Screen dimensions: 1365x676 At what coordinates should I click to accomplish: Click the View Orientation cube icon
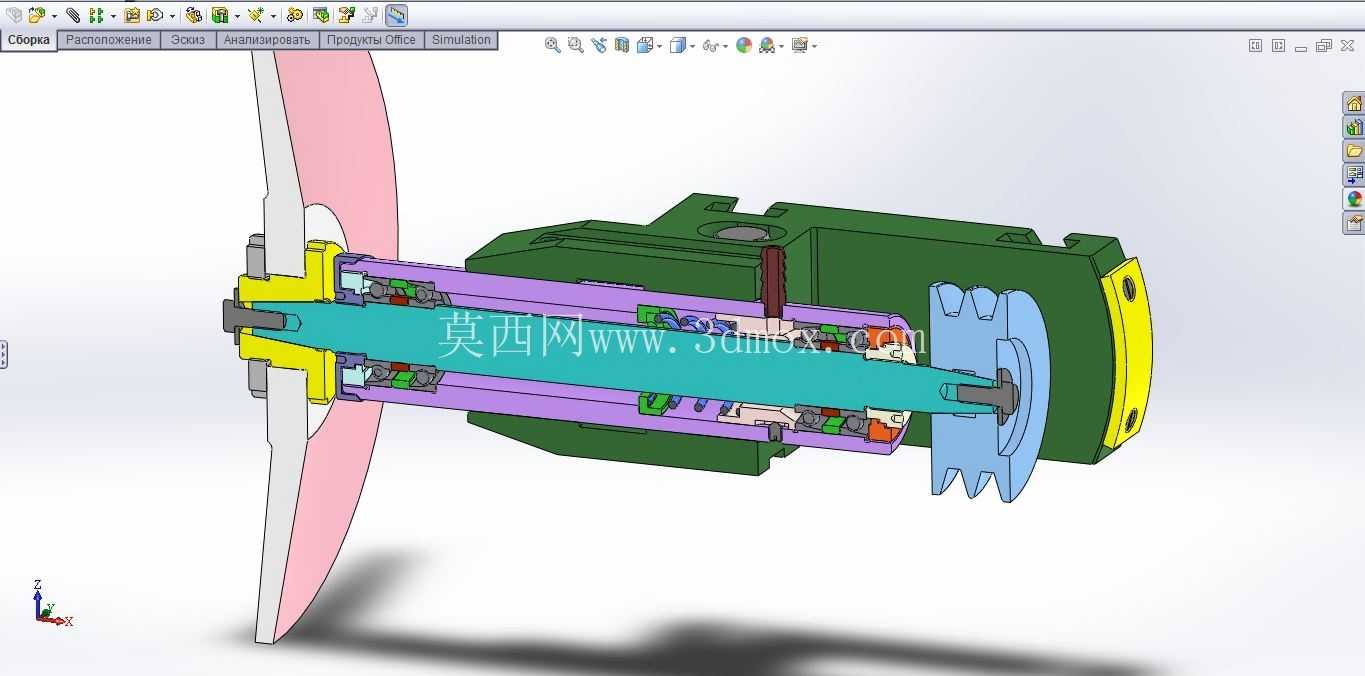pos(645,45)
